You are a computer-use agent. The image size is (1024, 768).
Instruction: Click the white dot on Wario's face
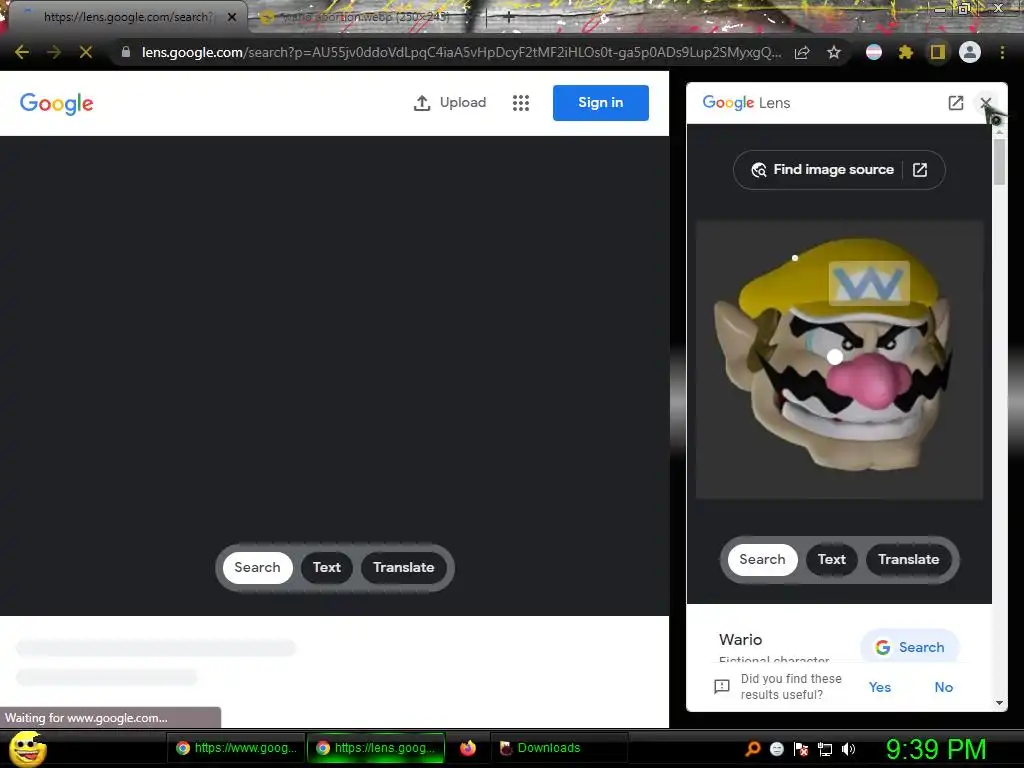point(835,357)
